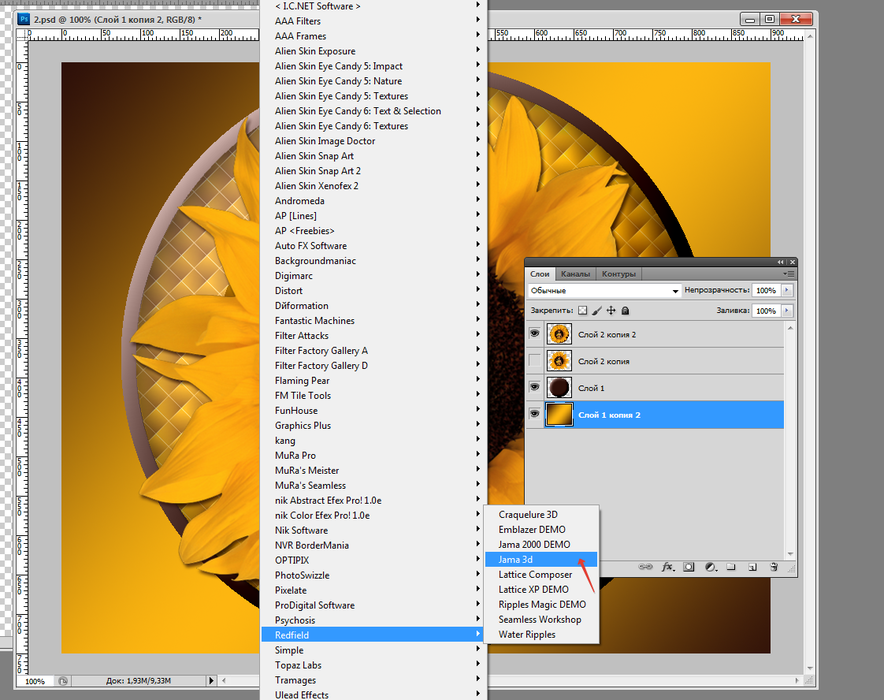
Task: Click zoom level field 100%
Action: (x=35, y=681)
